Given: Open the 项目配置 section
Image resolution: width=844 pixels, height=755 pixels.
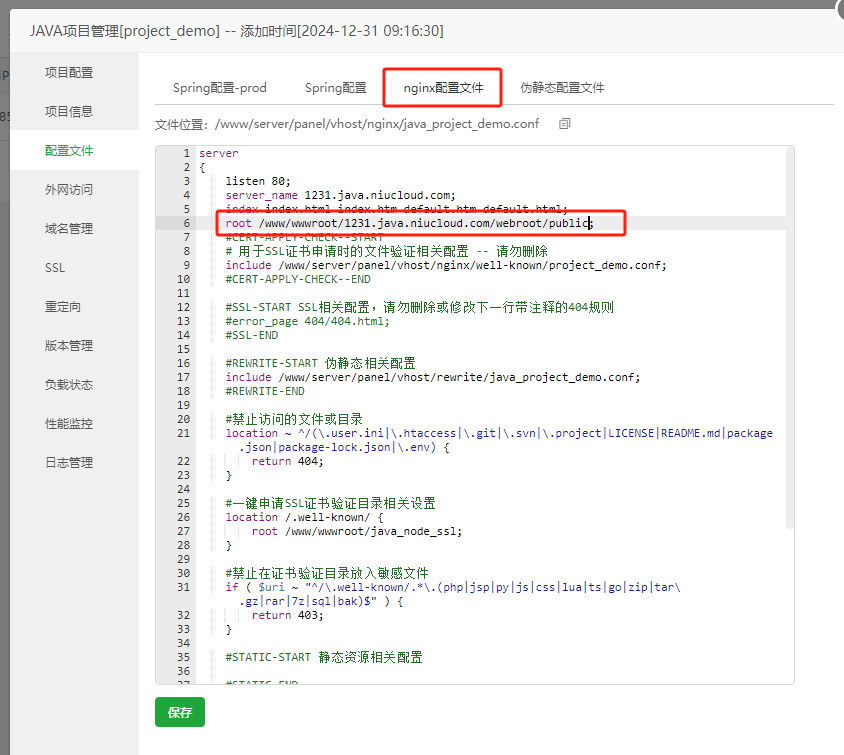Looking at the screenshot, I should point(69,72).
